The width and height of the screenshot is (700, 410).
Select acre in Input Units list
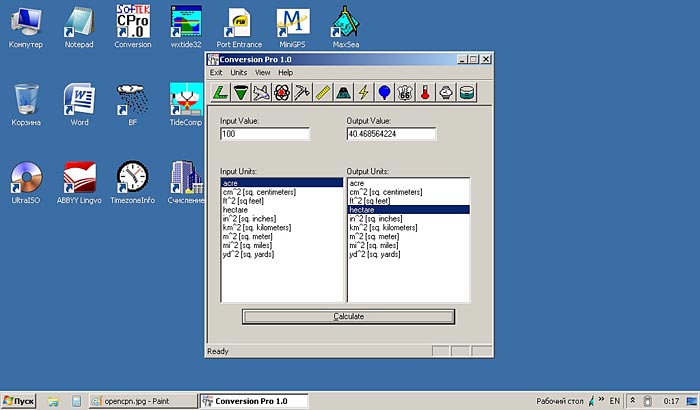tap(282, 183)
